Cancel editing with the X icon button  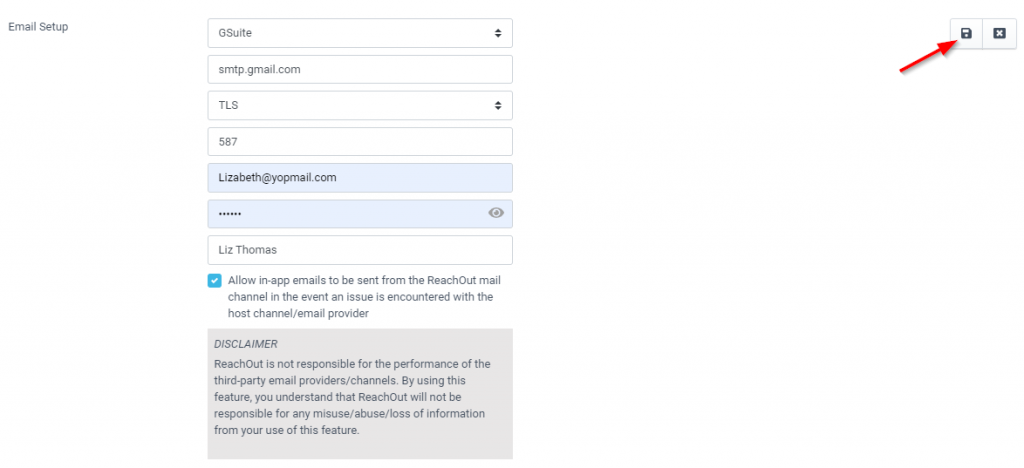(999, 33)
